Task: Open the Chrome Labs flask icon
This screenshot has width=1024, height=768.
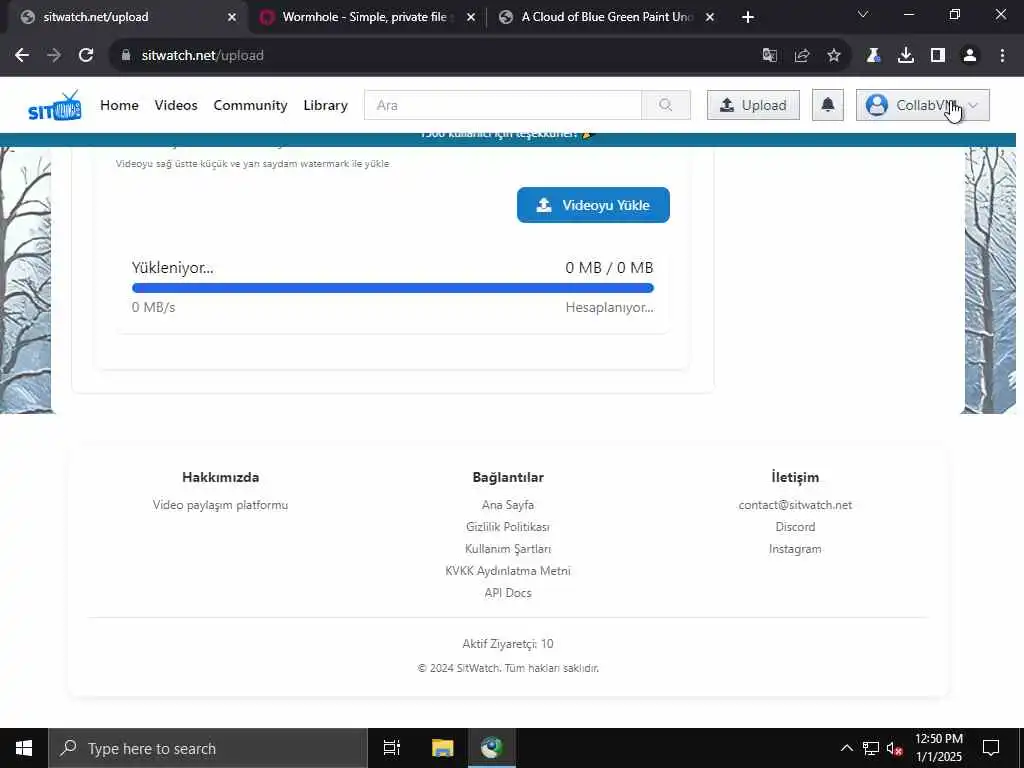Action: click(x=873, y=56)
